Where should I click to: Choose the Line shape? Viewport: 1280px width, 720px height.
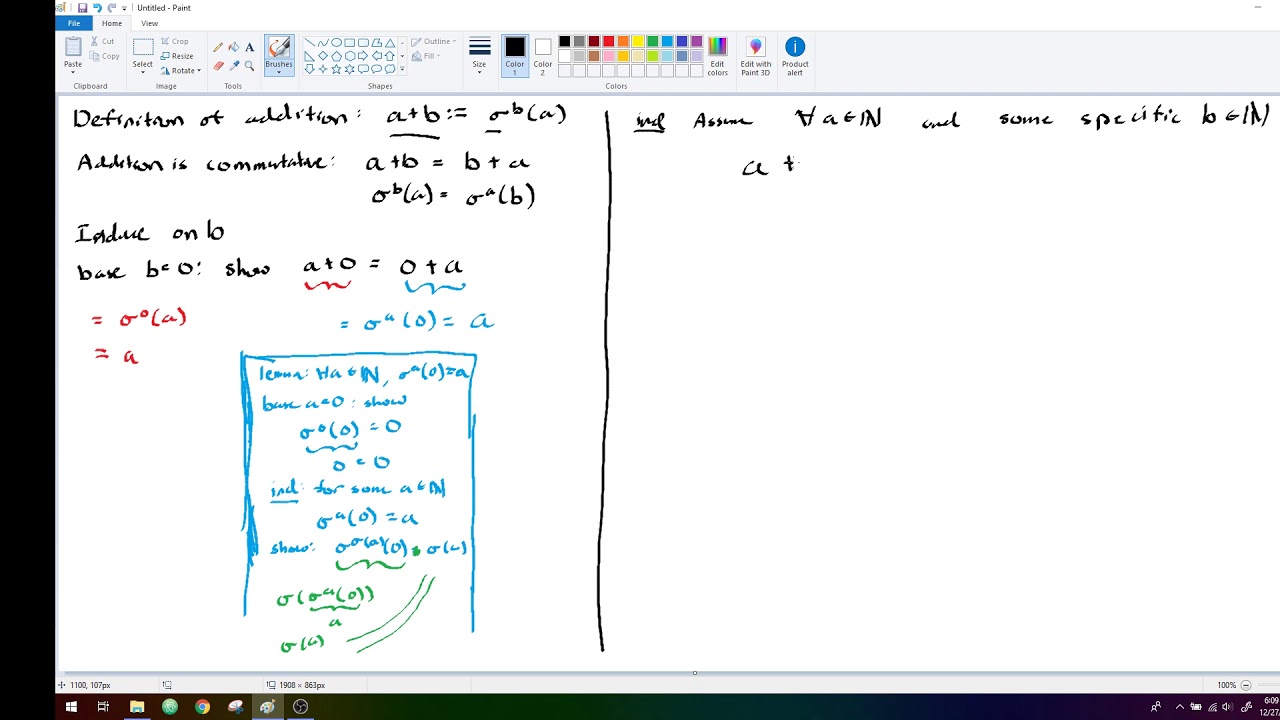(x=310, y=43)
